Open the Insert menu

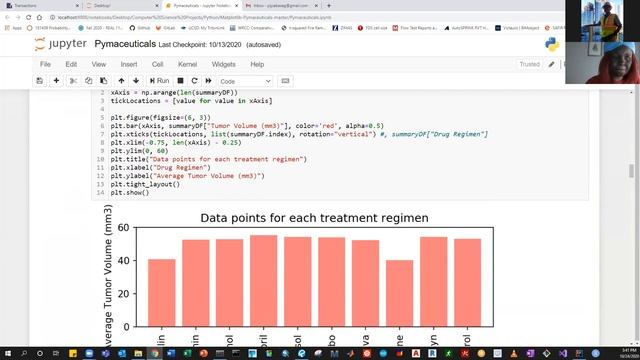coord(129,64)
